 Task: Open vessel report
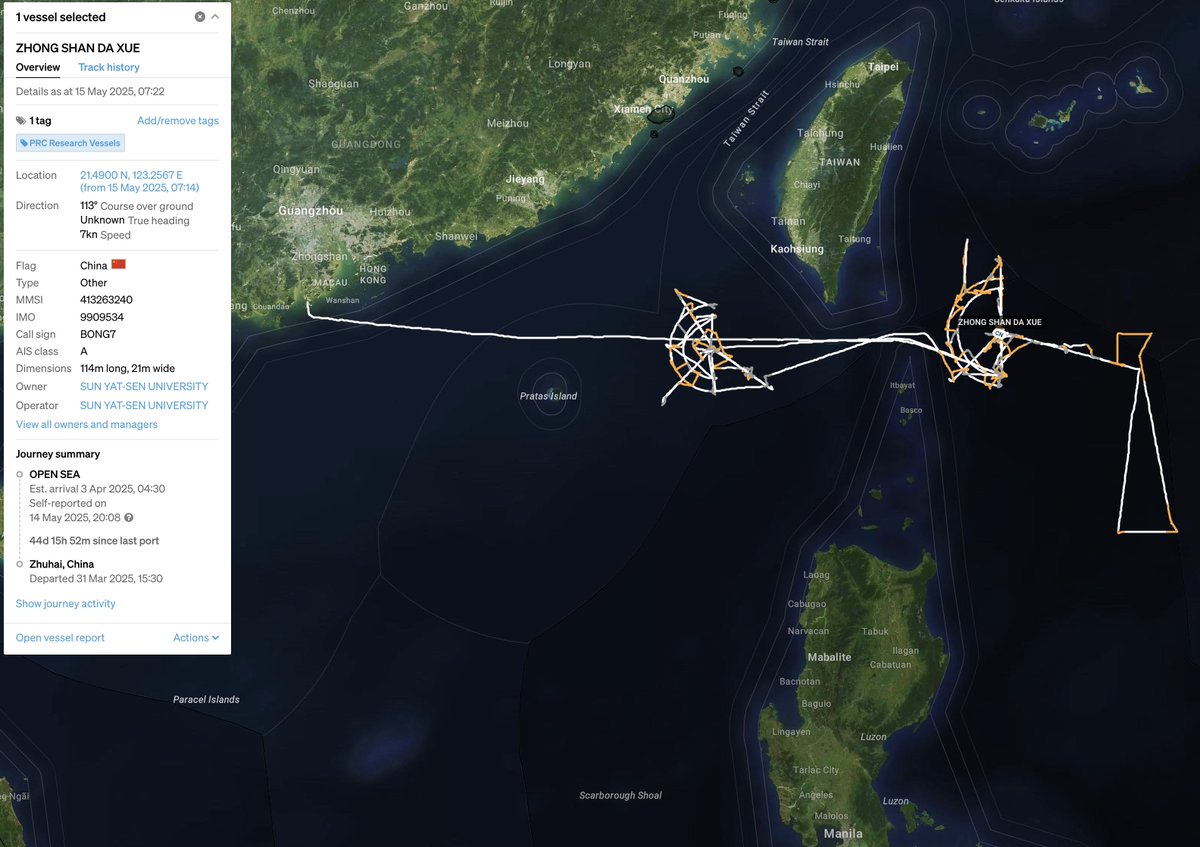[60, 638]
